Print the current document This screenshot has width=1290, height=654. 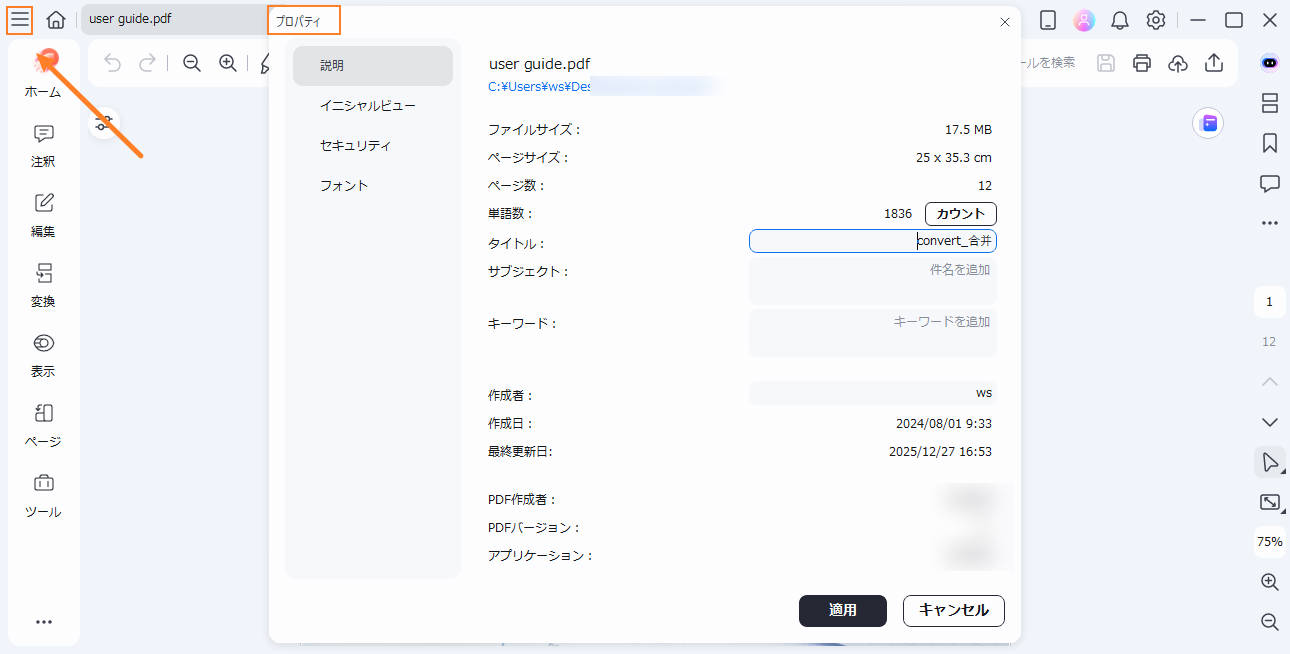pos(1142,62)
